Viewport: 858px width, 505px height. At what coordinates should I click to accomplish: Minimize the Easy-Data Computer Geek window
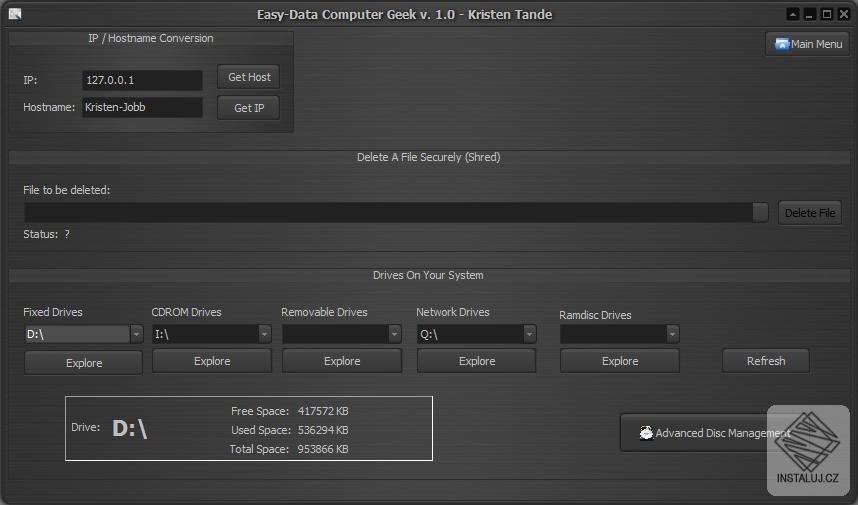coord(809,14)
